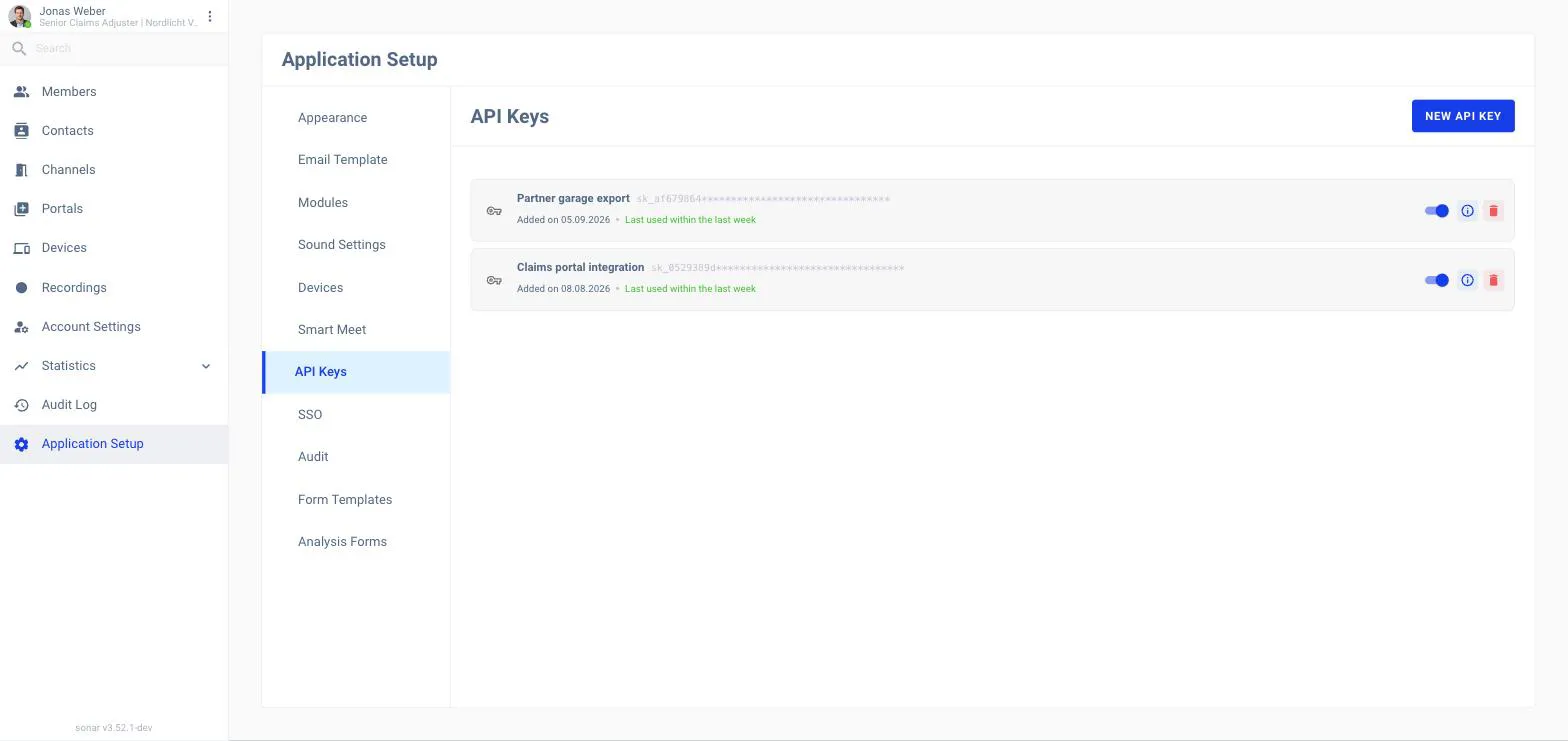Open the Analysis Forms tab
1568x741 pixels.
click(x=356, y=542)
